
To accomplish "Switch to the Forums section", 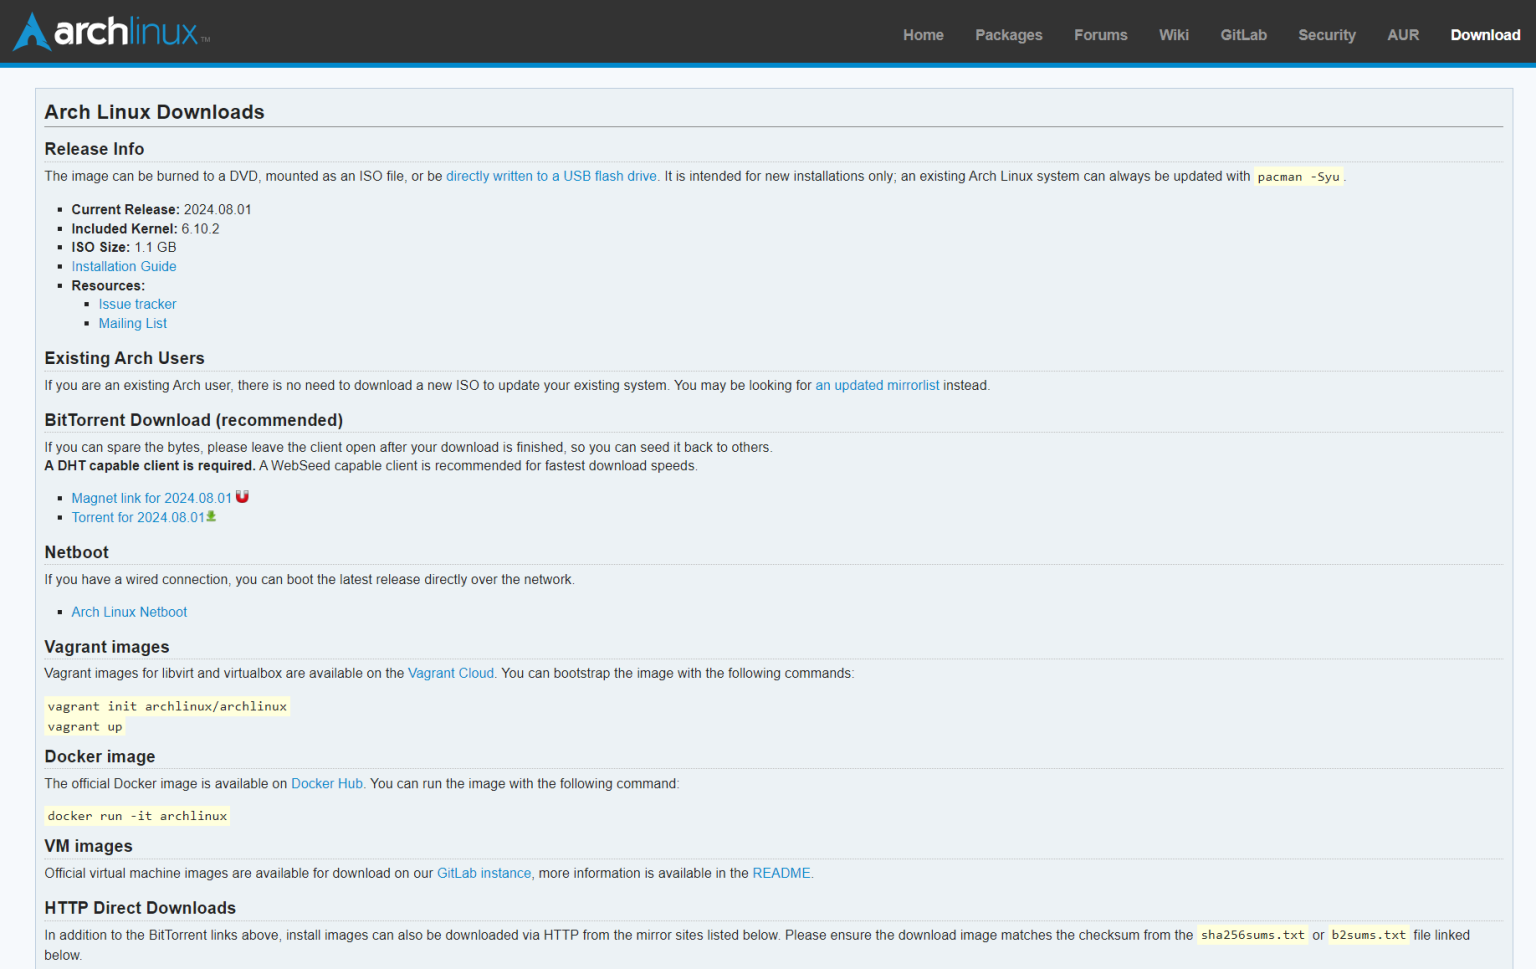I will pyautogui.click(x=1100, y=35).
